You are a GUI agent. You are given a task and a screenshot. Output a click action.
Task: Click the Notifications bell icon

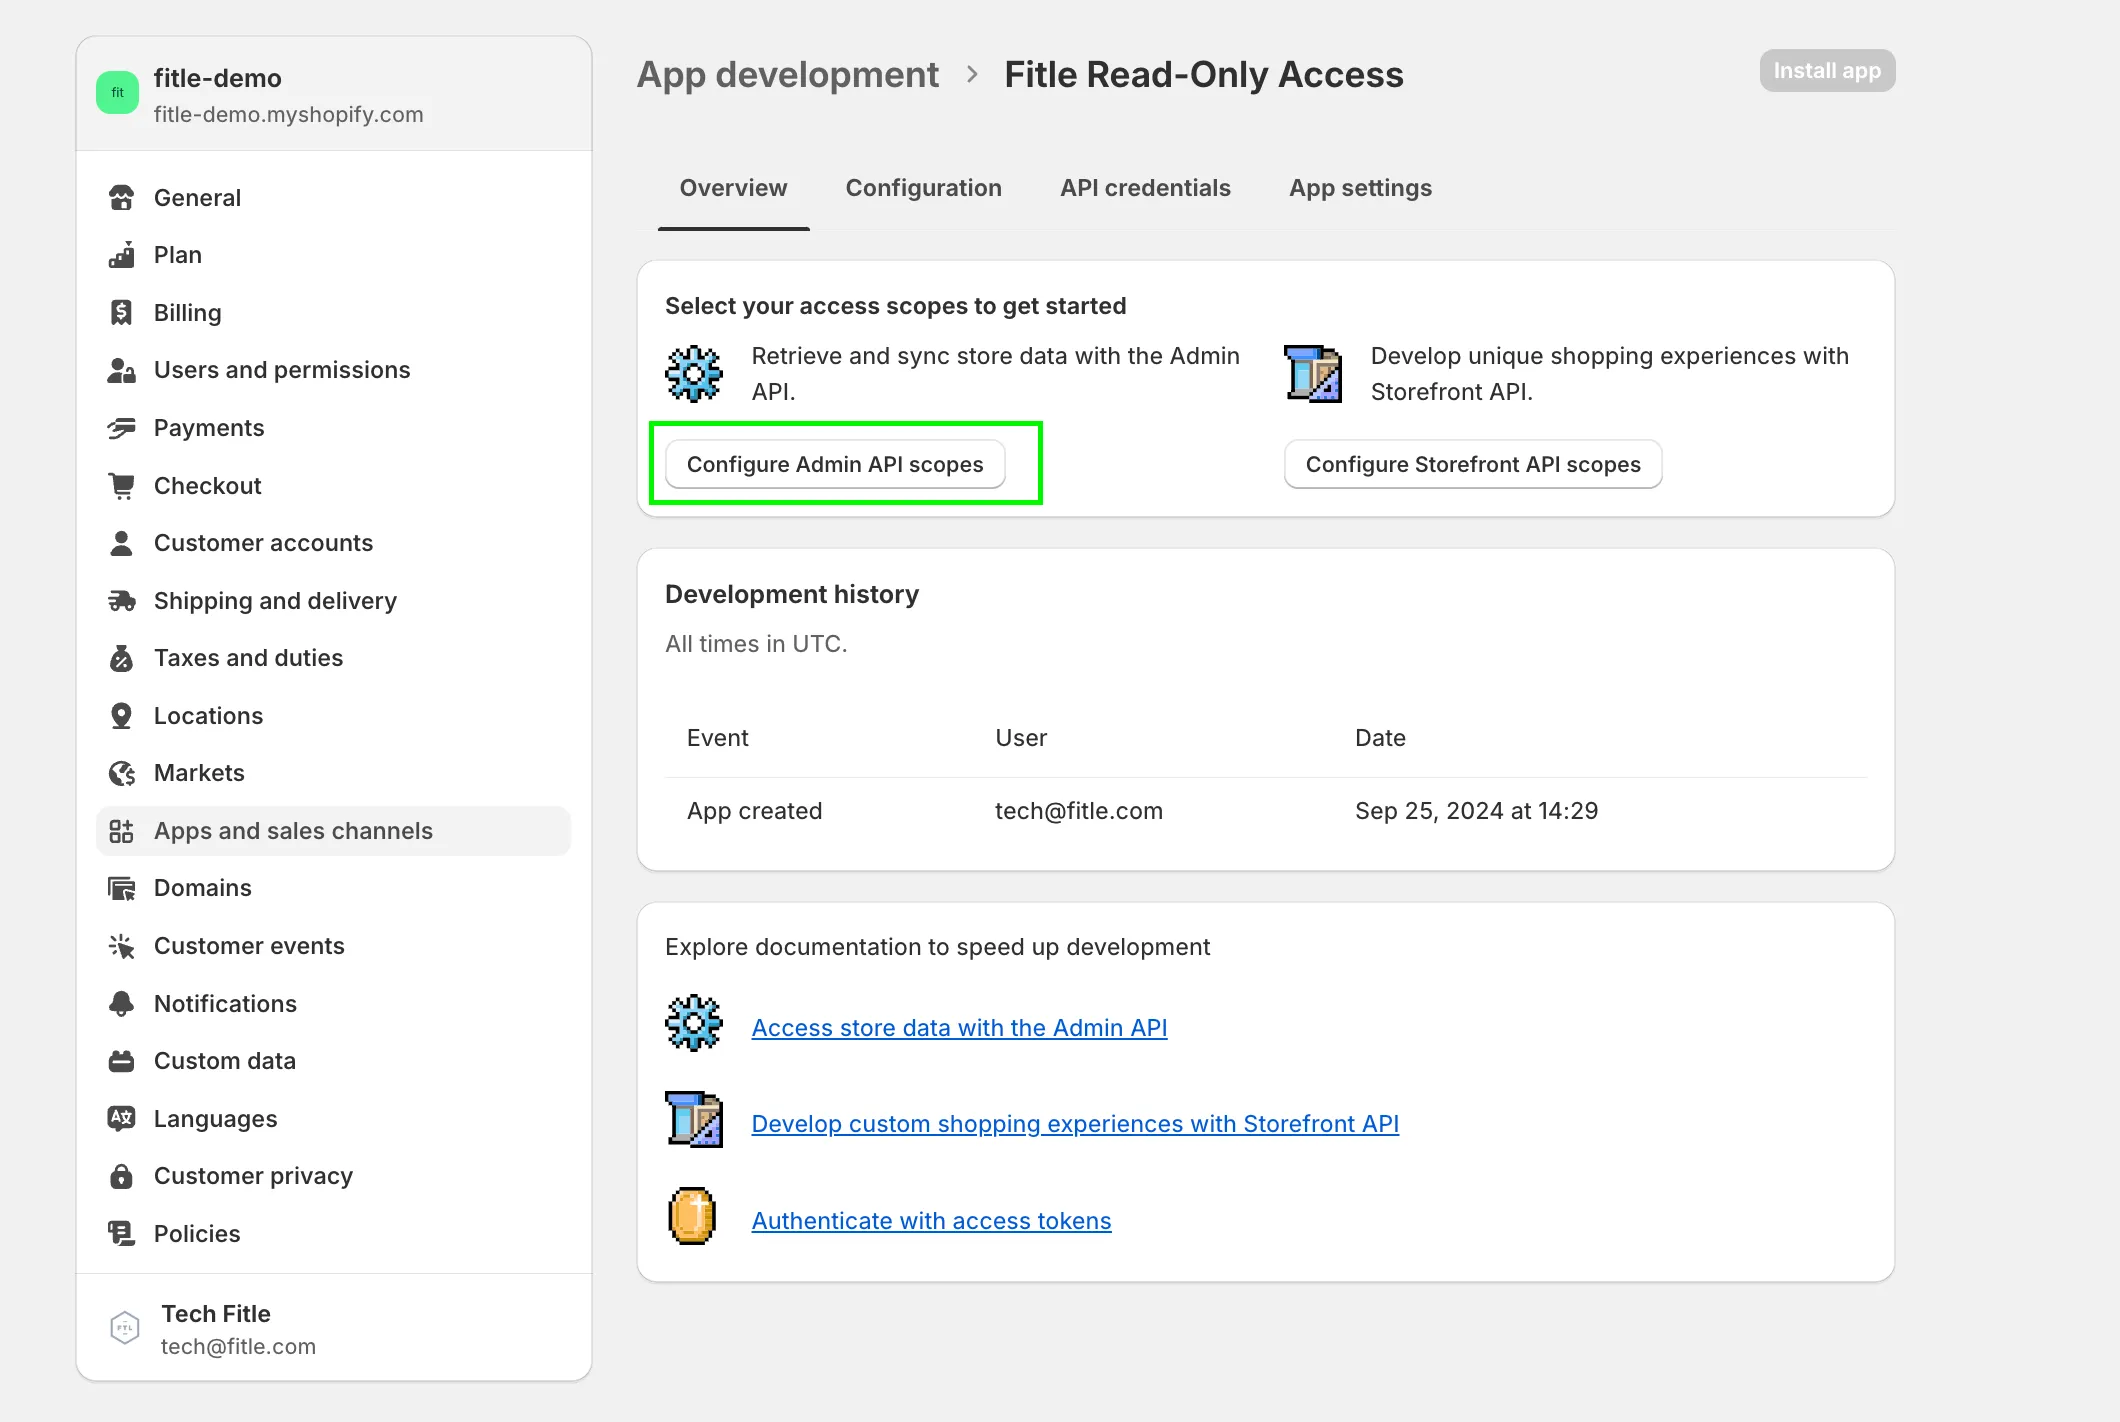tap(121, 1004)
